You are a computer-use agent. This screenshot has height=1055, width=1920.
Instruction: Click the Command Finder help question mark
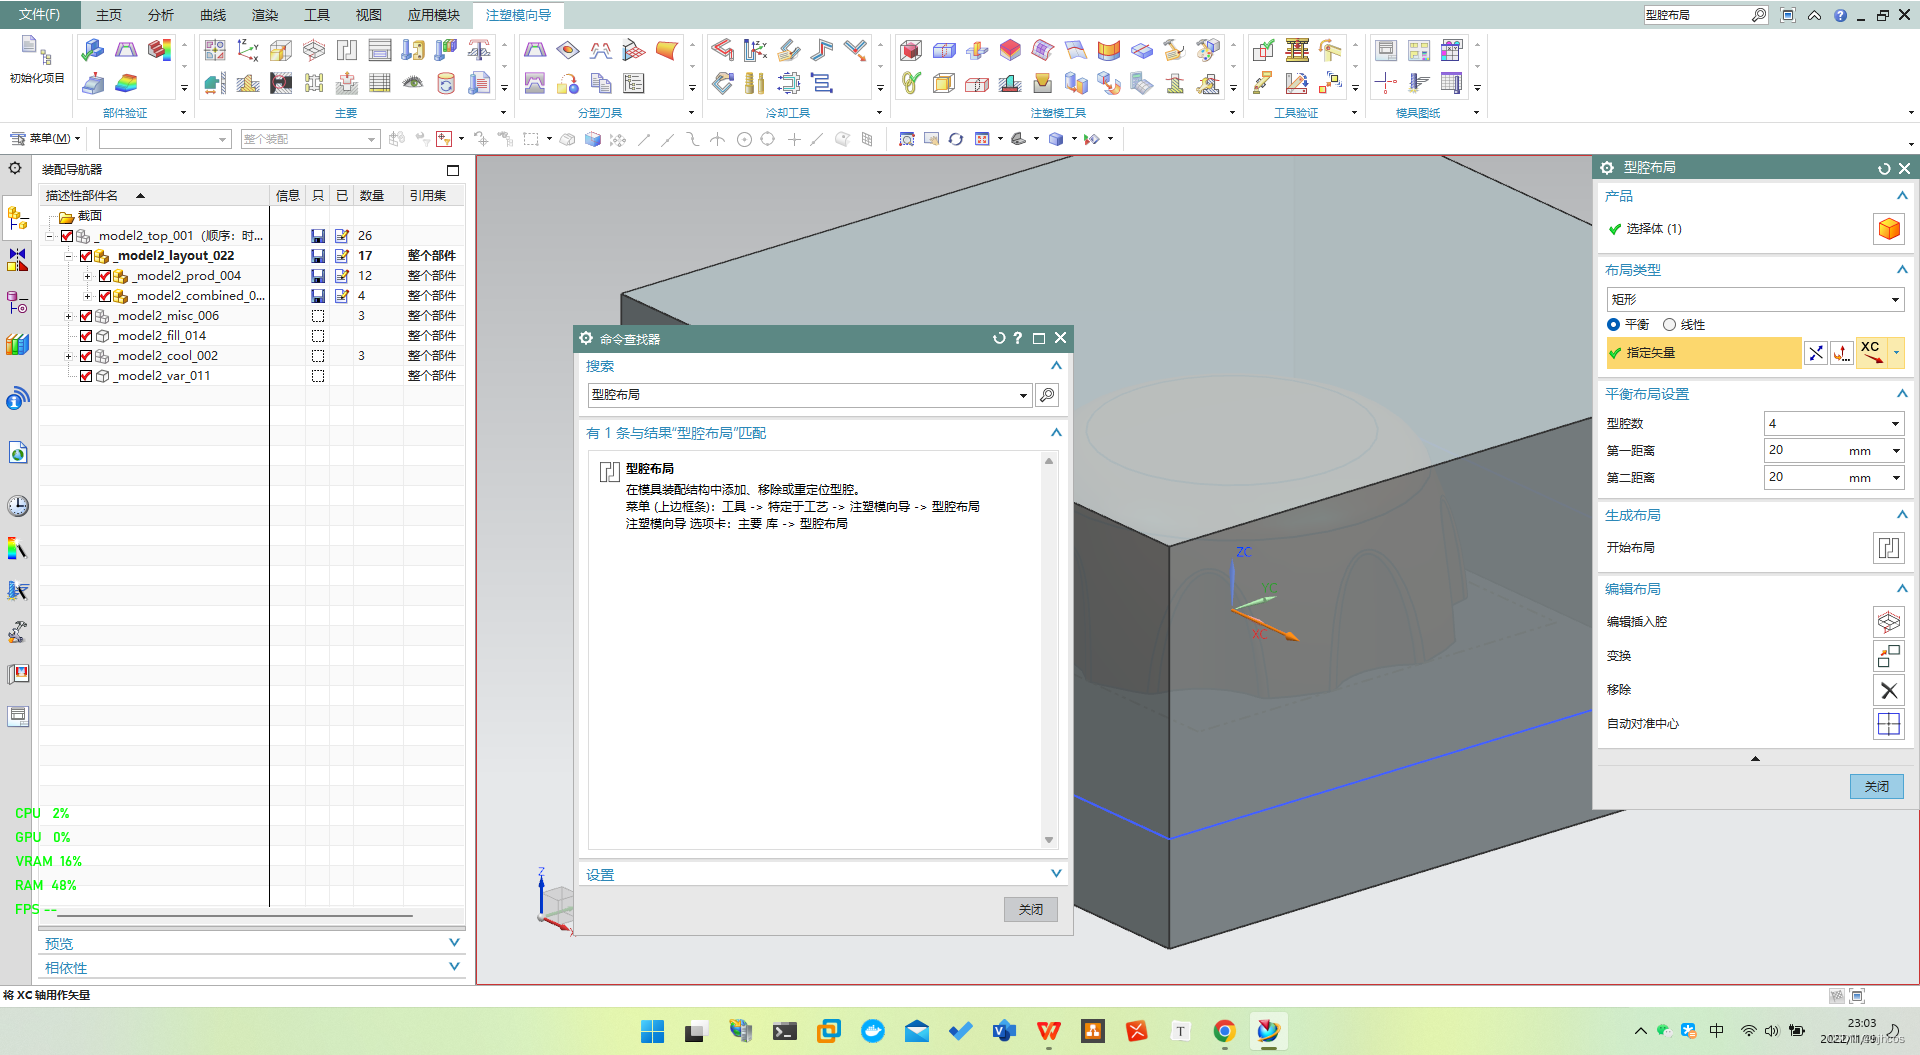click(x=1018, y=338)
